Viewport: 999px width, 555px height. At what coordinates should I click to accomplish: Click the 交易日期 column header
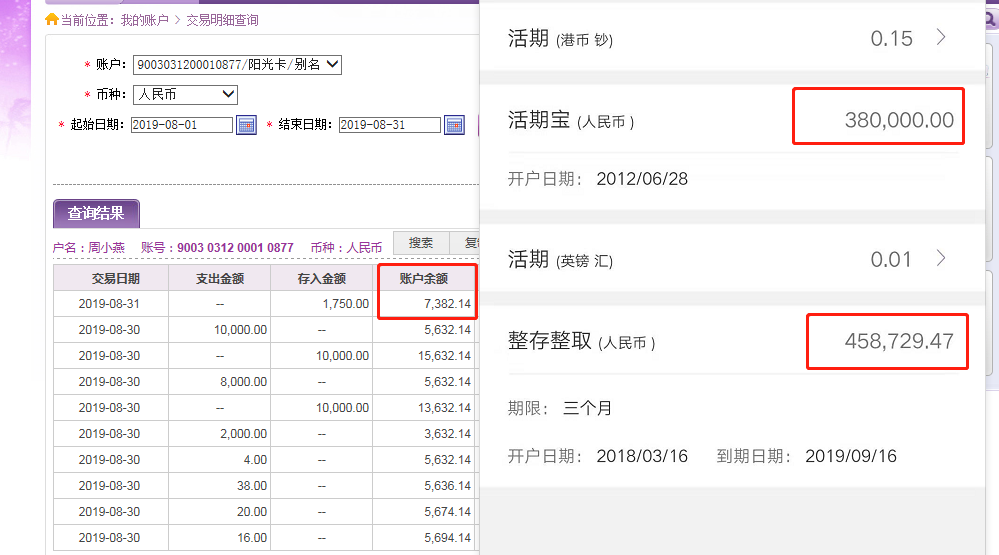(x=110, y=278)
